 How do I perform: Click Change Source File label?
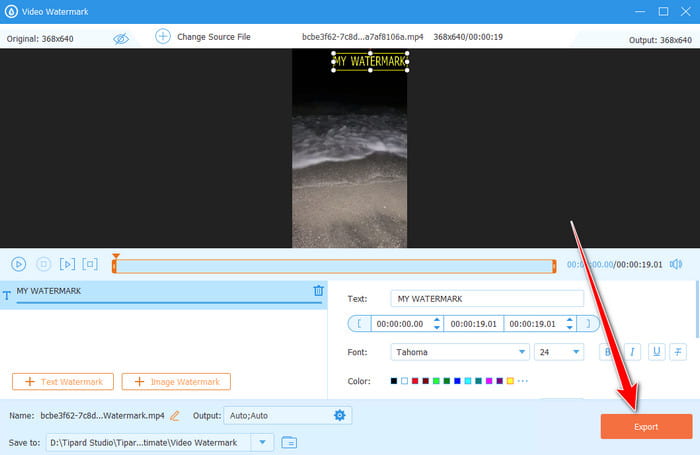(x=213, y=37)
